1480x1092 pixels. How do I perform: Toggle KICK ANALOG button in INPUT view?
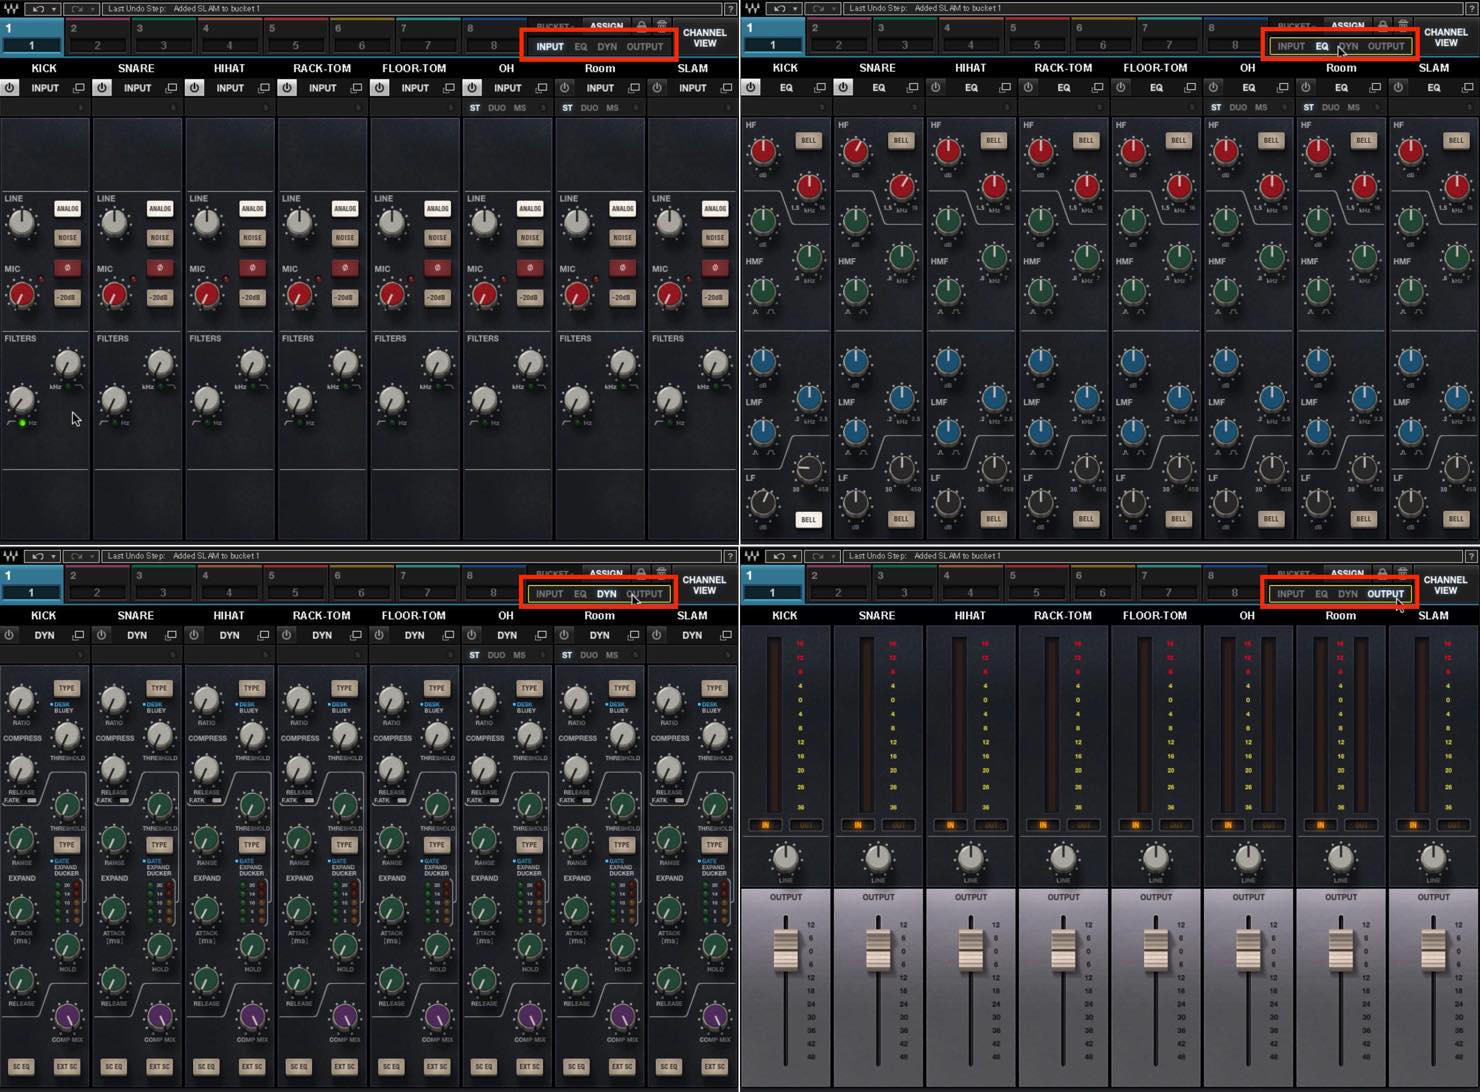click(67, 208)
